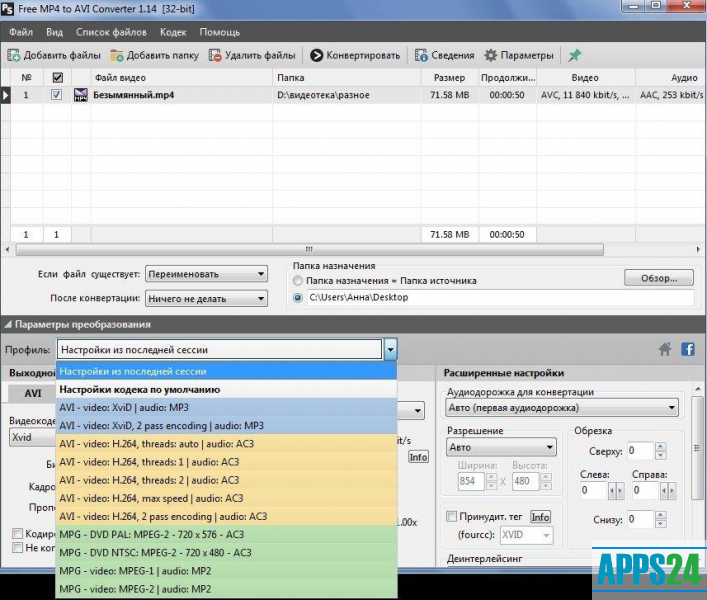Image resolution: width=707 pixels, height=600 pixels.
Task: Click the green pin icon in toolbar
Action: [x=574, y=56]
